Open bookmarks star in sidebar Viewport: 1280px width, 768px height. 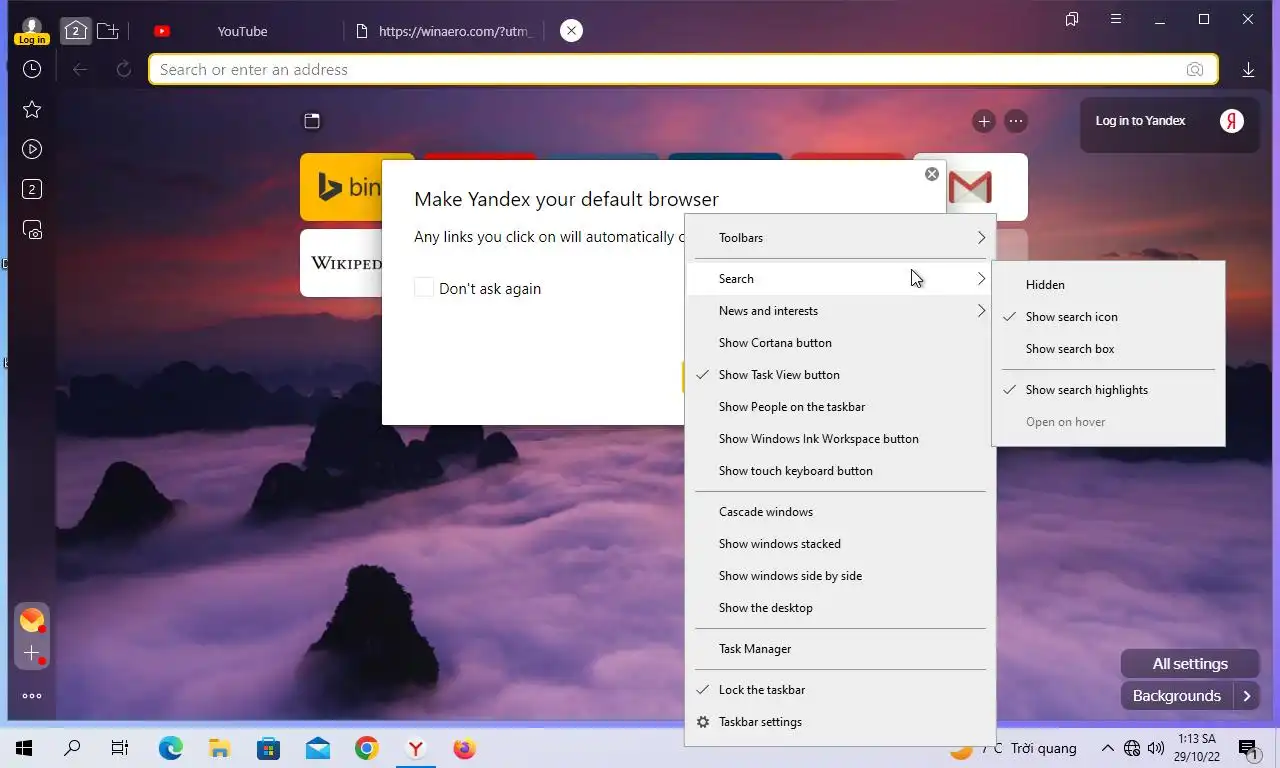[32, 109]
